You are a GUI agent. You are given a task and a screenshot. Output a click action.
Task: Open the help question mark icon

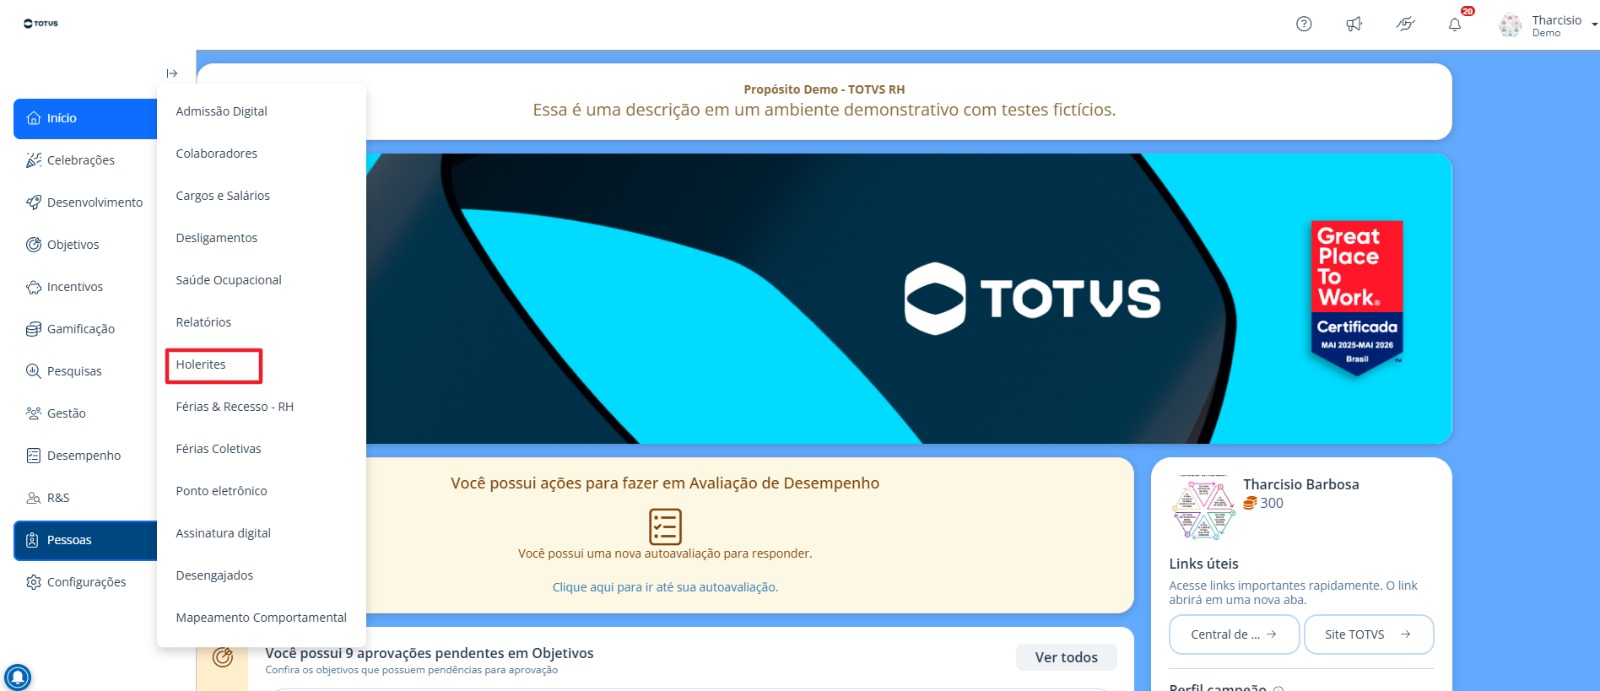point(1304,24)
